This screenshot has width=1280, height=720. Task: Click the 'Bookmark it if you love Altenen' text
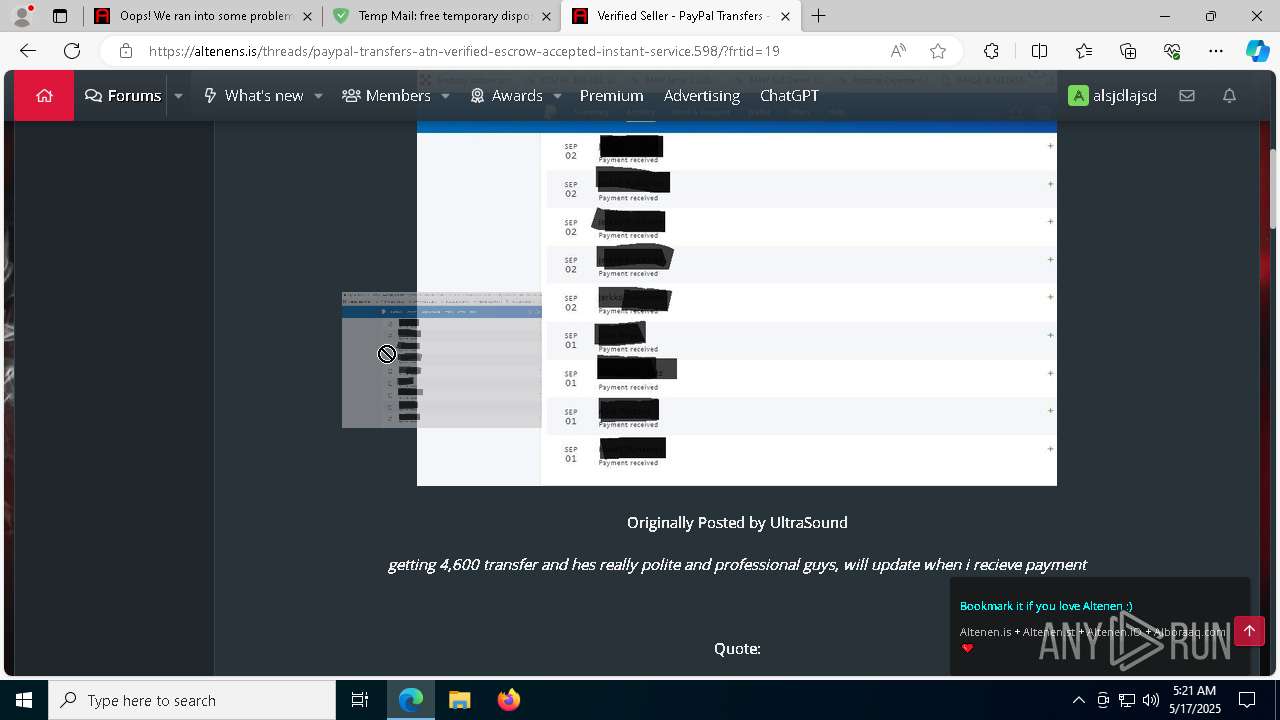pyautogui.click(x=1046, y=606)
